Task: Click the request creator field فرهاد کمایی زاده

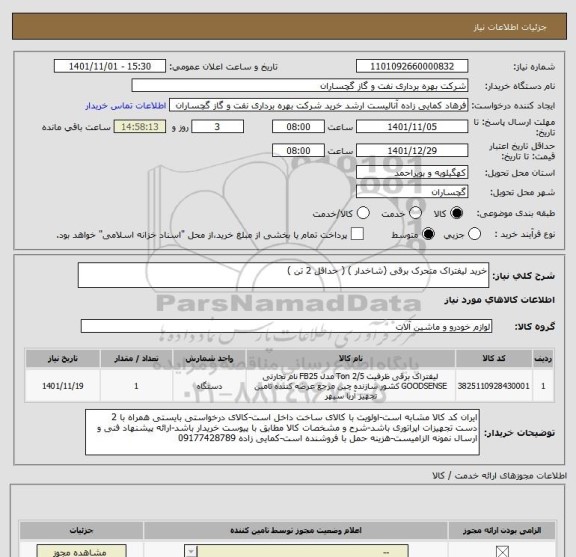Action: pyautogui.click(x=318, y=105)
